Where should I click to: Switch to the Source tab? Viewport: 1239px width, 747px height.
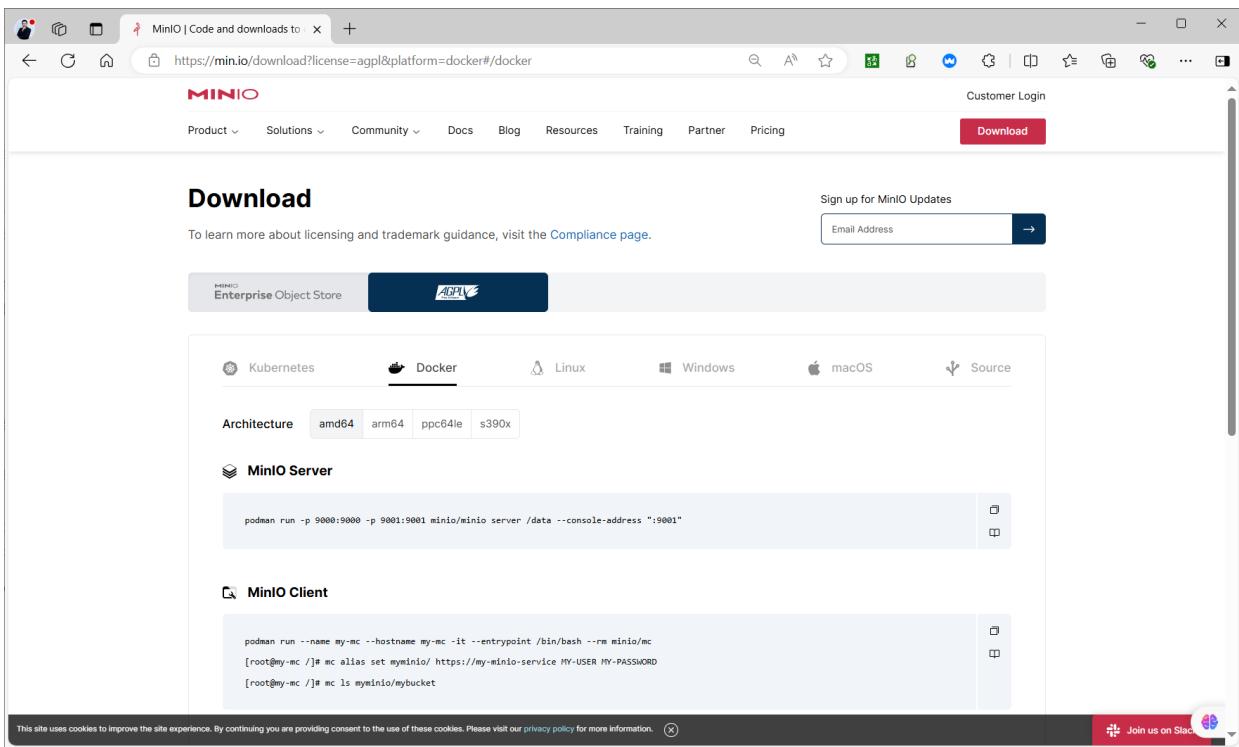coord(978,367)
